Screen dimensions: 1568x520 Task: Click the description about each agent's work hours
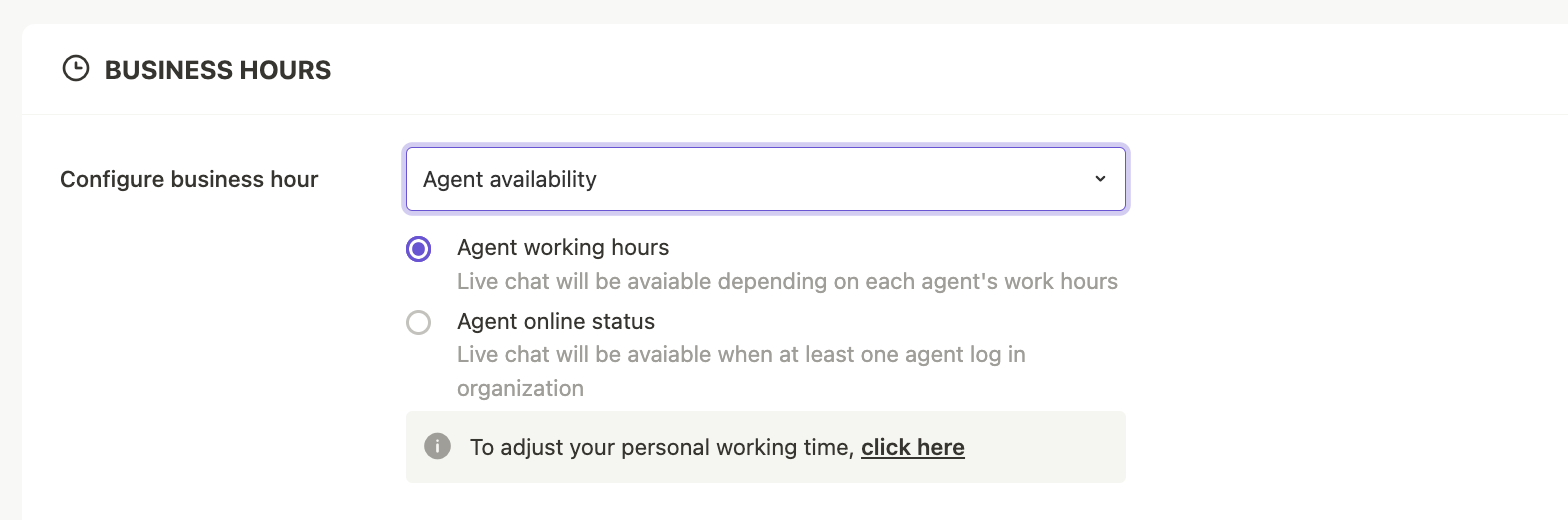click(x=787, y=281)
